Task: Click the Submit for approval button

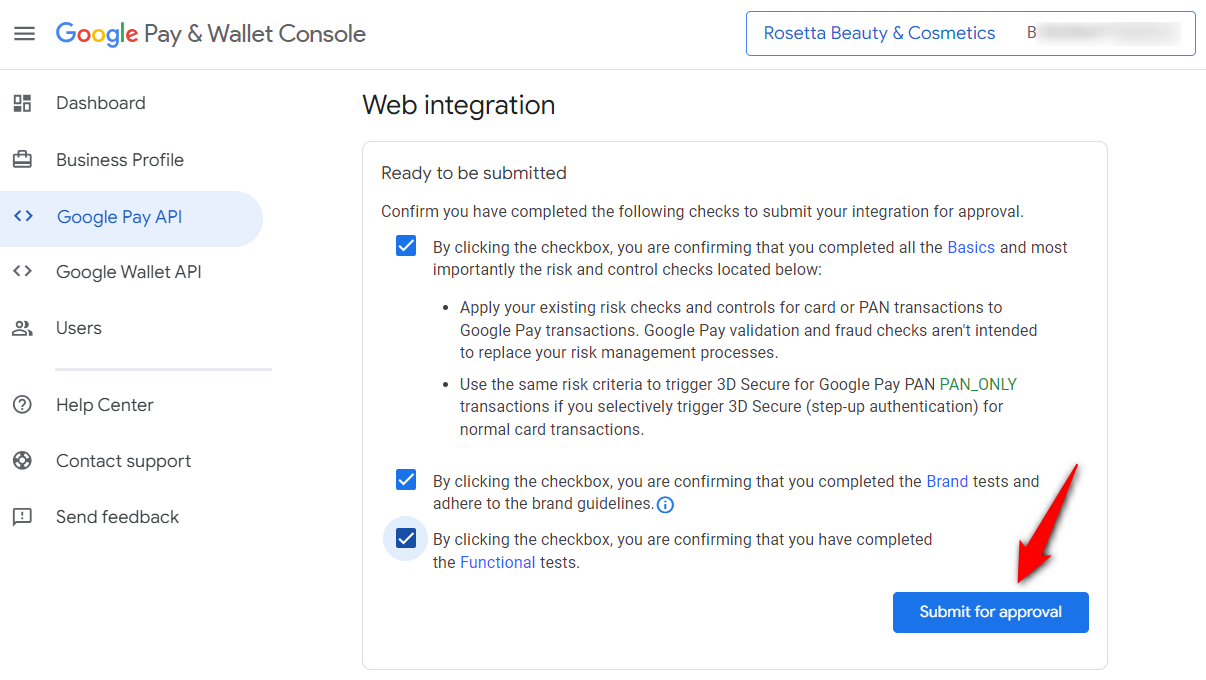Action: (990, 612)
